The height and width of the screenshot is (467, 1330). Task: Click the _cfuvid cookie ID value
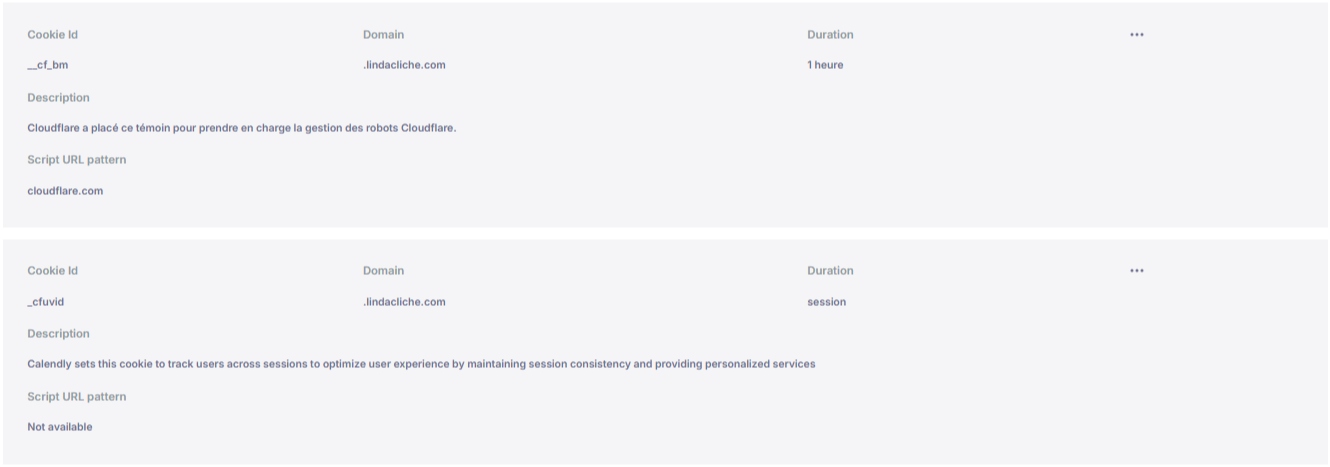[x=46, y=302]
